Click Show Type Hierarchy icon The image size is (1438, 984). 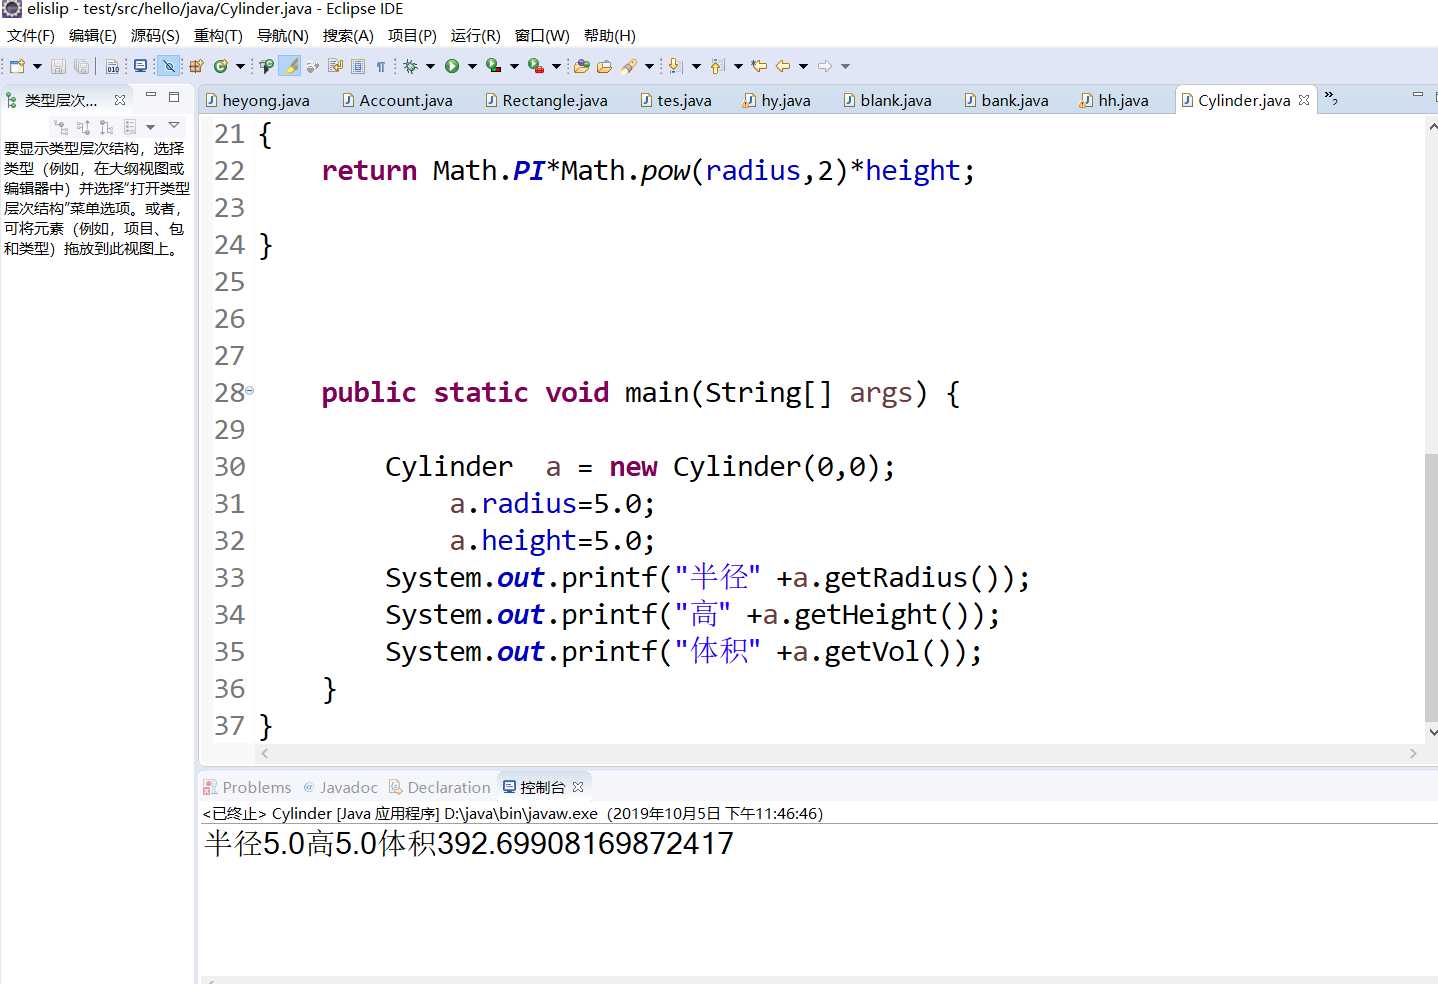tap(61, 127)
